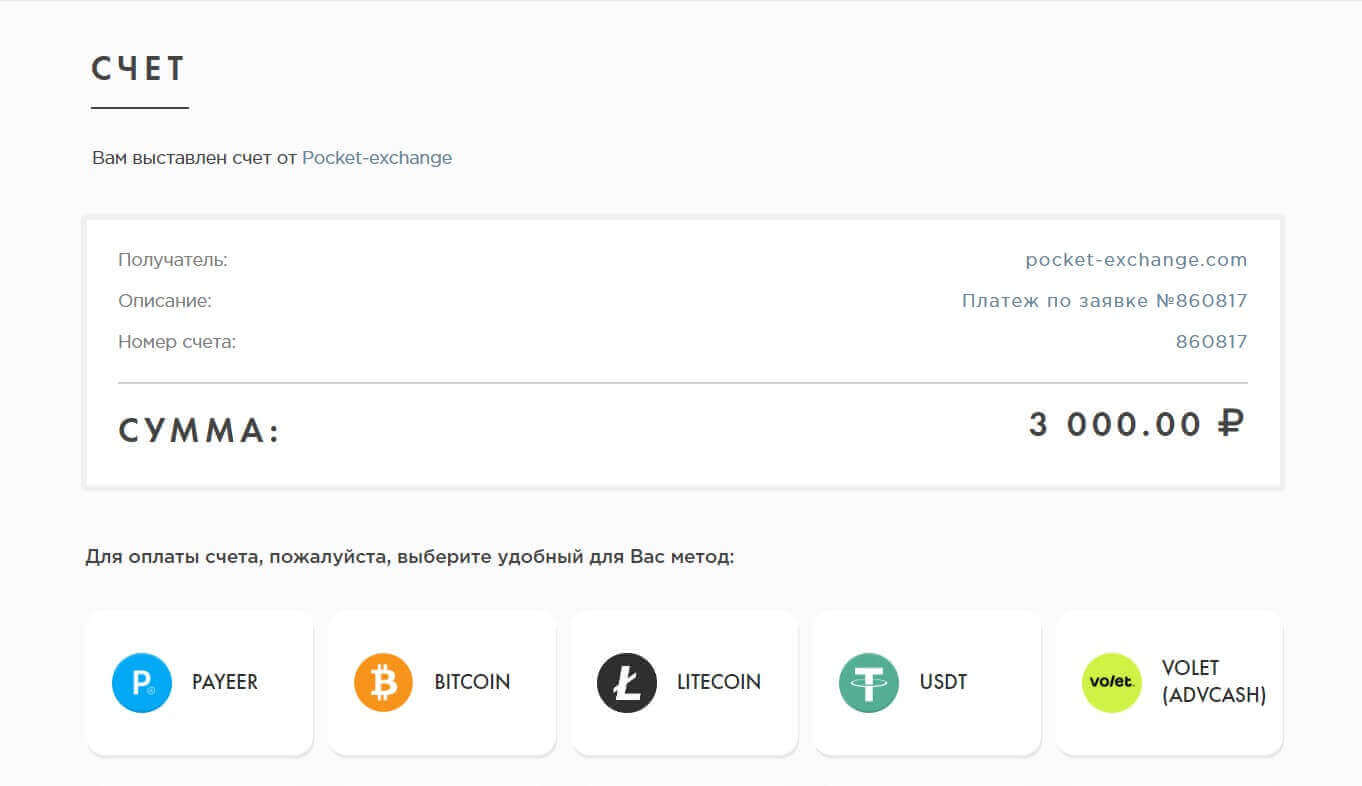
Task: Click the green Tether USDT logo icon
Action: [x=868, y=683]
